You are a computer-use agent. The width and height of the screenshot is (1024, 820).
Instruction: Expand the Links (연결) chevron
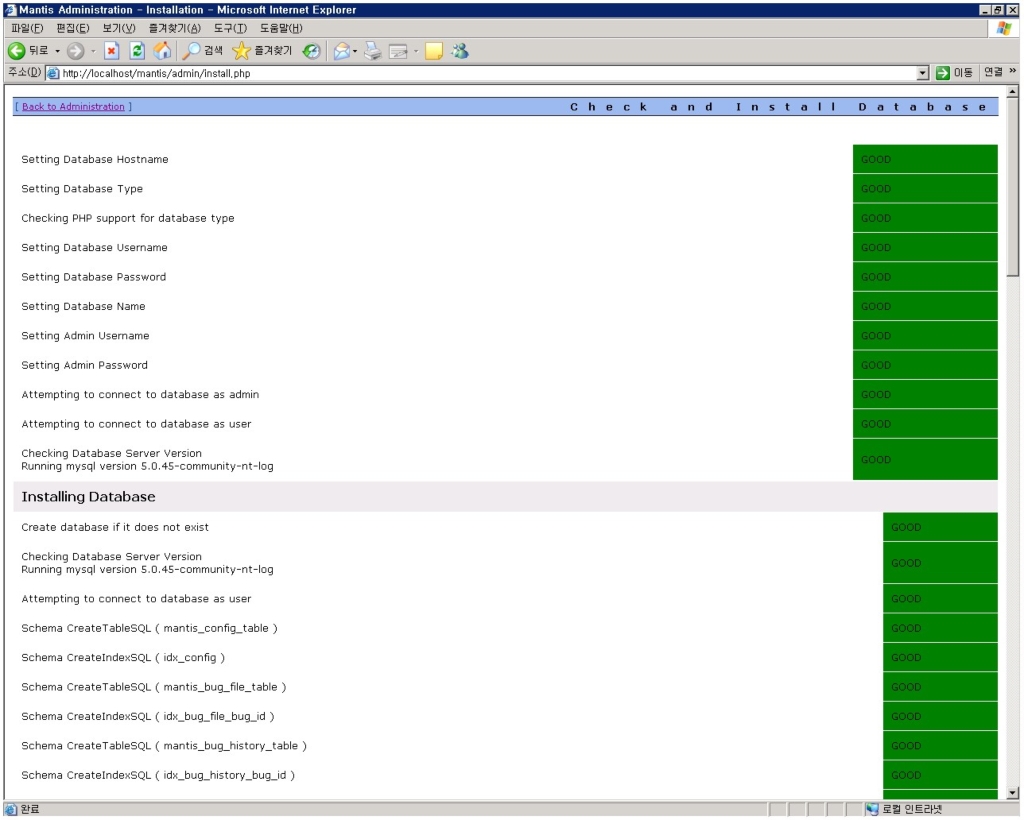point(1012,71)
